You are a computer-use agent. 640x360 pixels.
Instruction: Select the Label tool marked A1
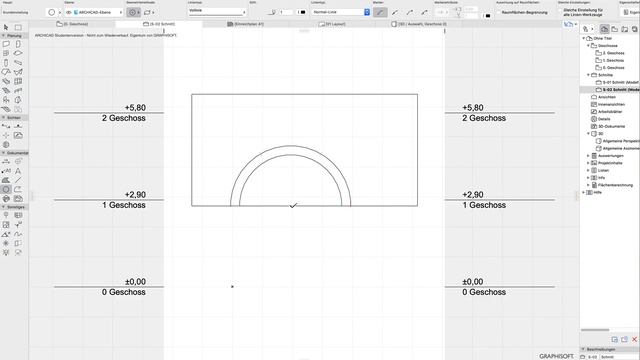point(6,171)
